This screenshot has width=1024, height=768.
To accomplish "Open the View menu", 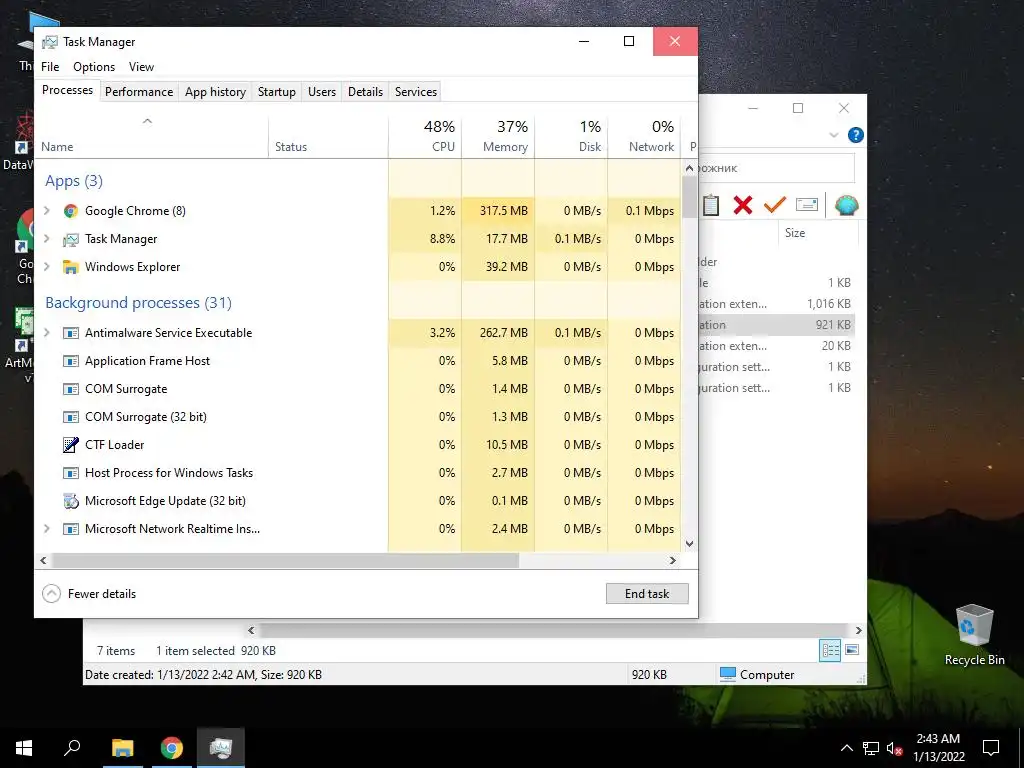I will coord(141,67).
